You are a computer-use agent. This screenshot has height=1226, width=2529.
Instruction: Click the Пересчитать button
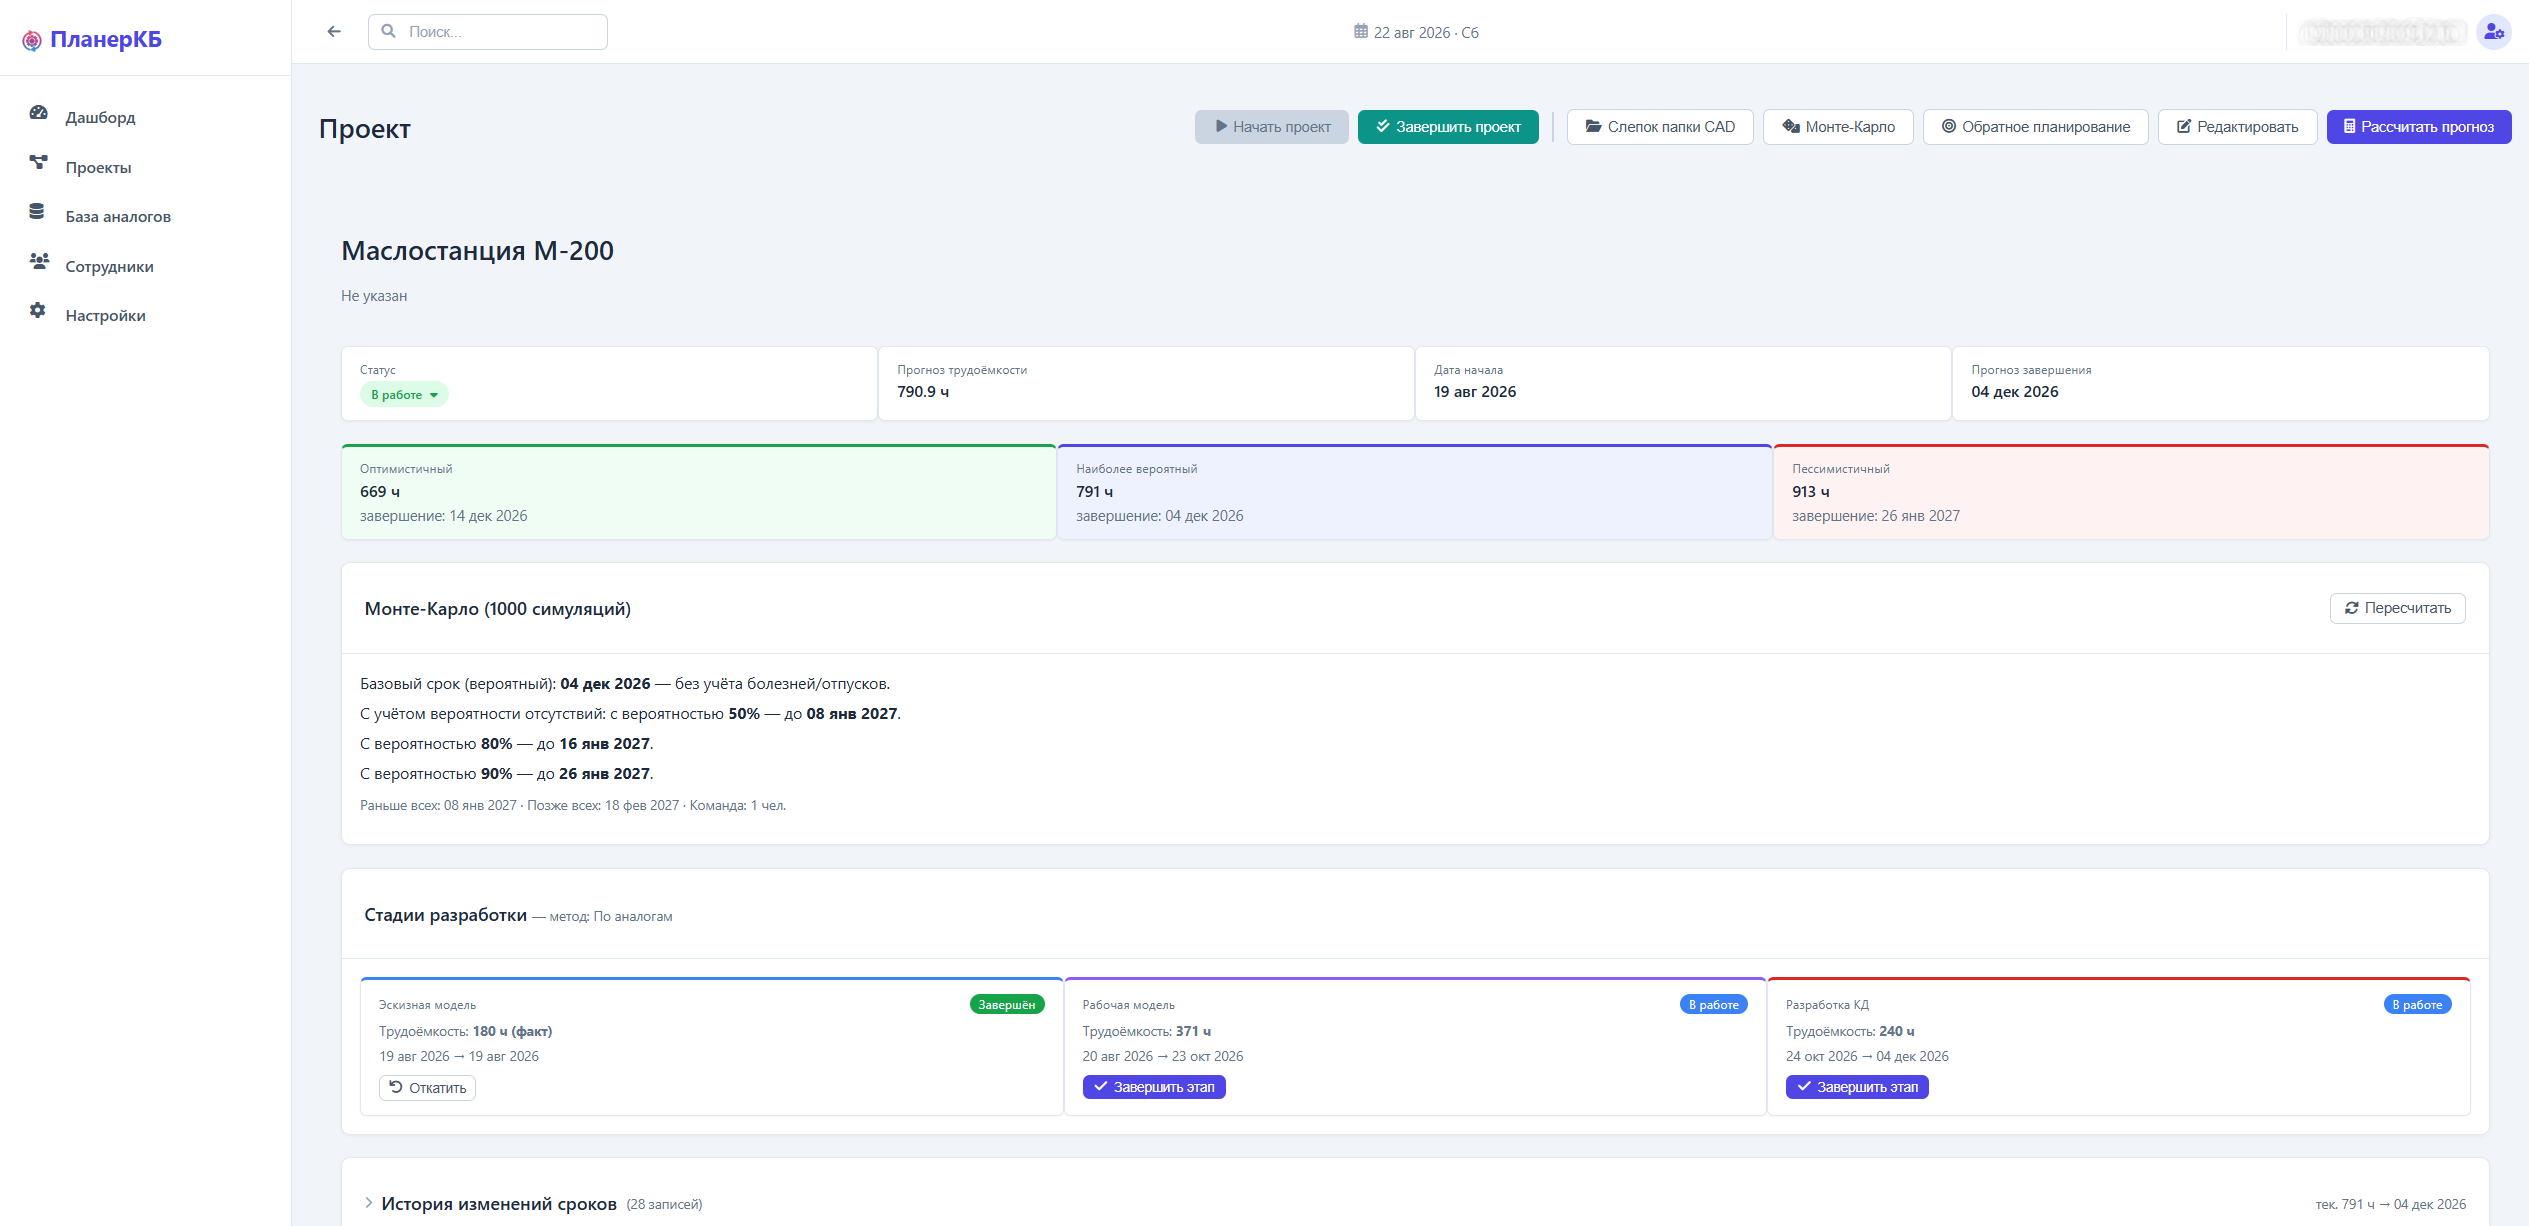click(x=2398, y=608)
